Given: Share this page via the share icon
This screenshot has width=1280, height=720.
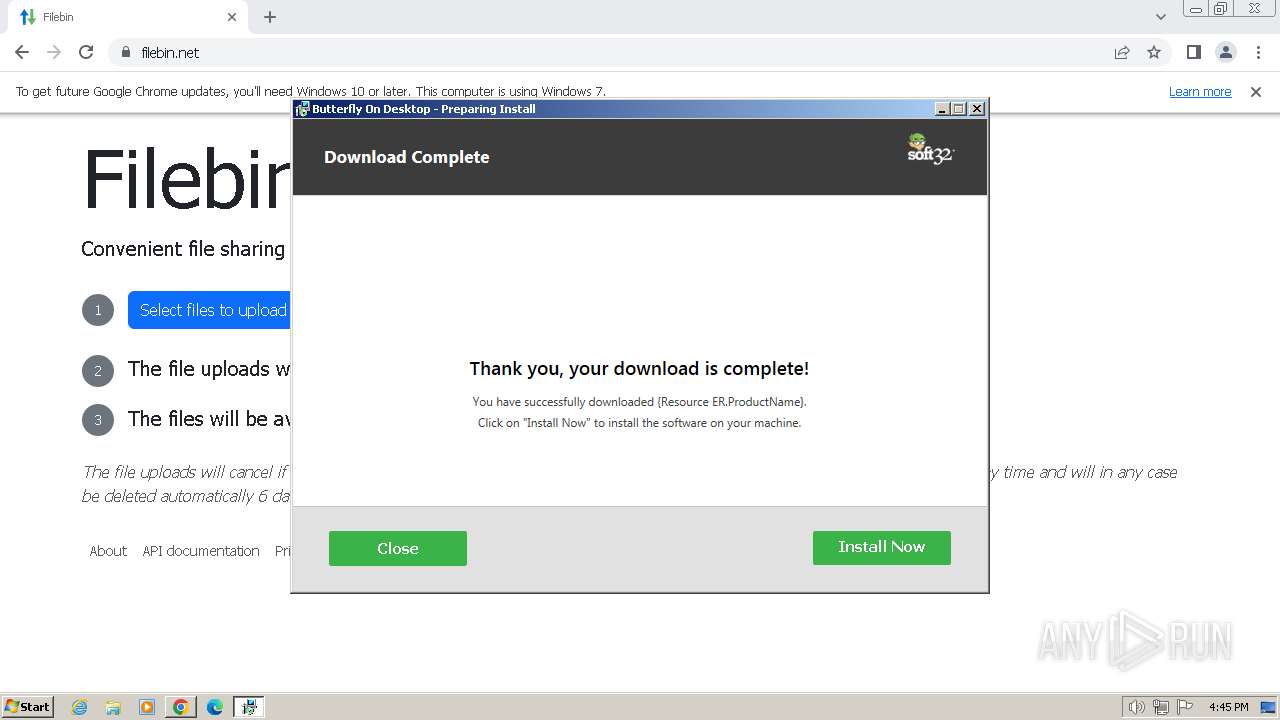Looking at the screenshot, I should point(1122,52).
